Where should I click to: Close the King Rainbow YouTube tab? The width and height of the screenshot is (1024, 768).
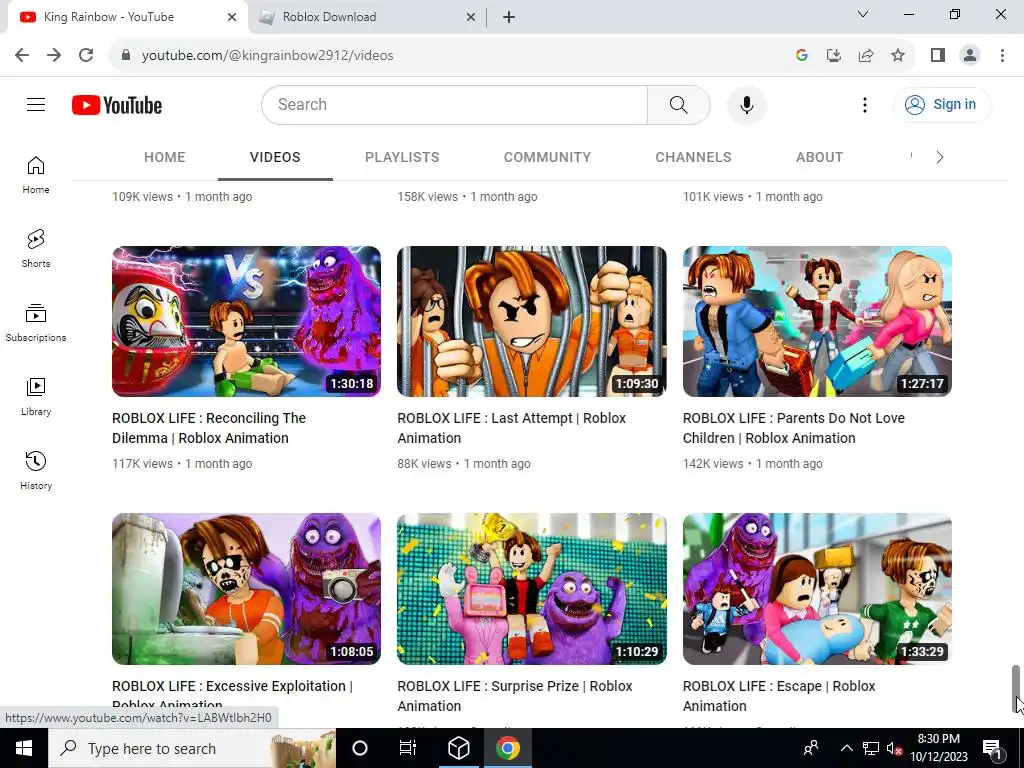(x=232, y=17)
